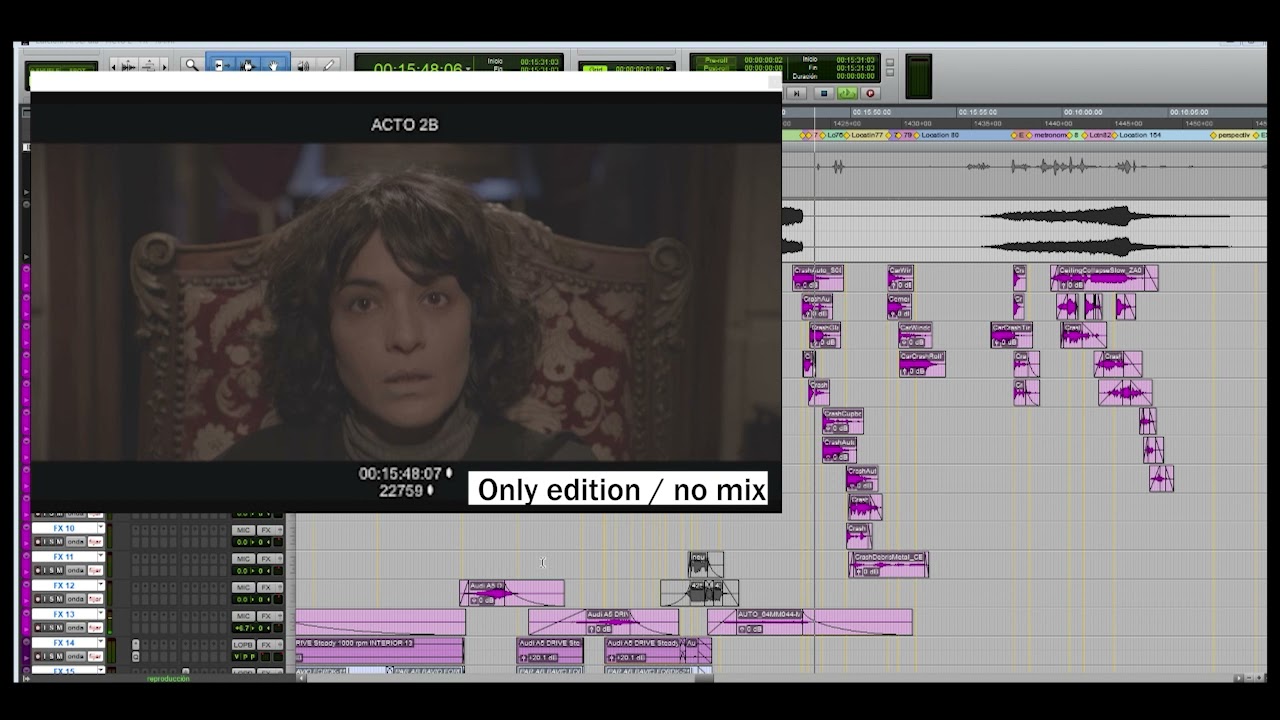Click the red Record transport button
Screen dimensions: 1280x720
pos(870,93)
